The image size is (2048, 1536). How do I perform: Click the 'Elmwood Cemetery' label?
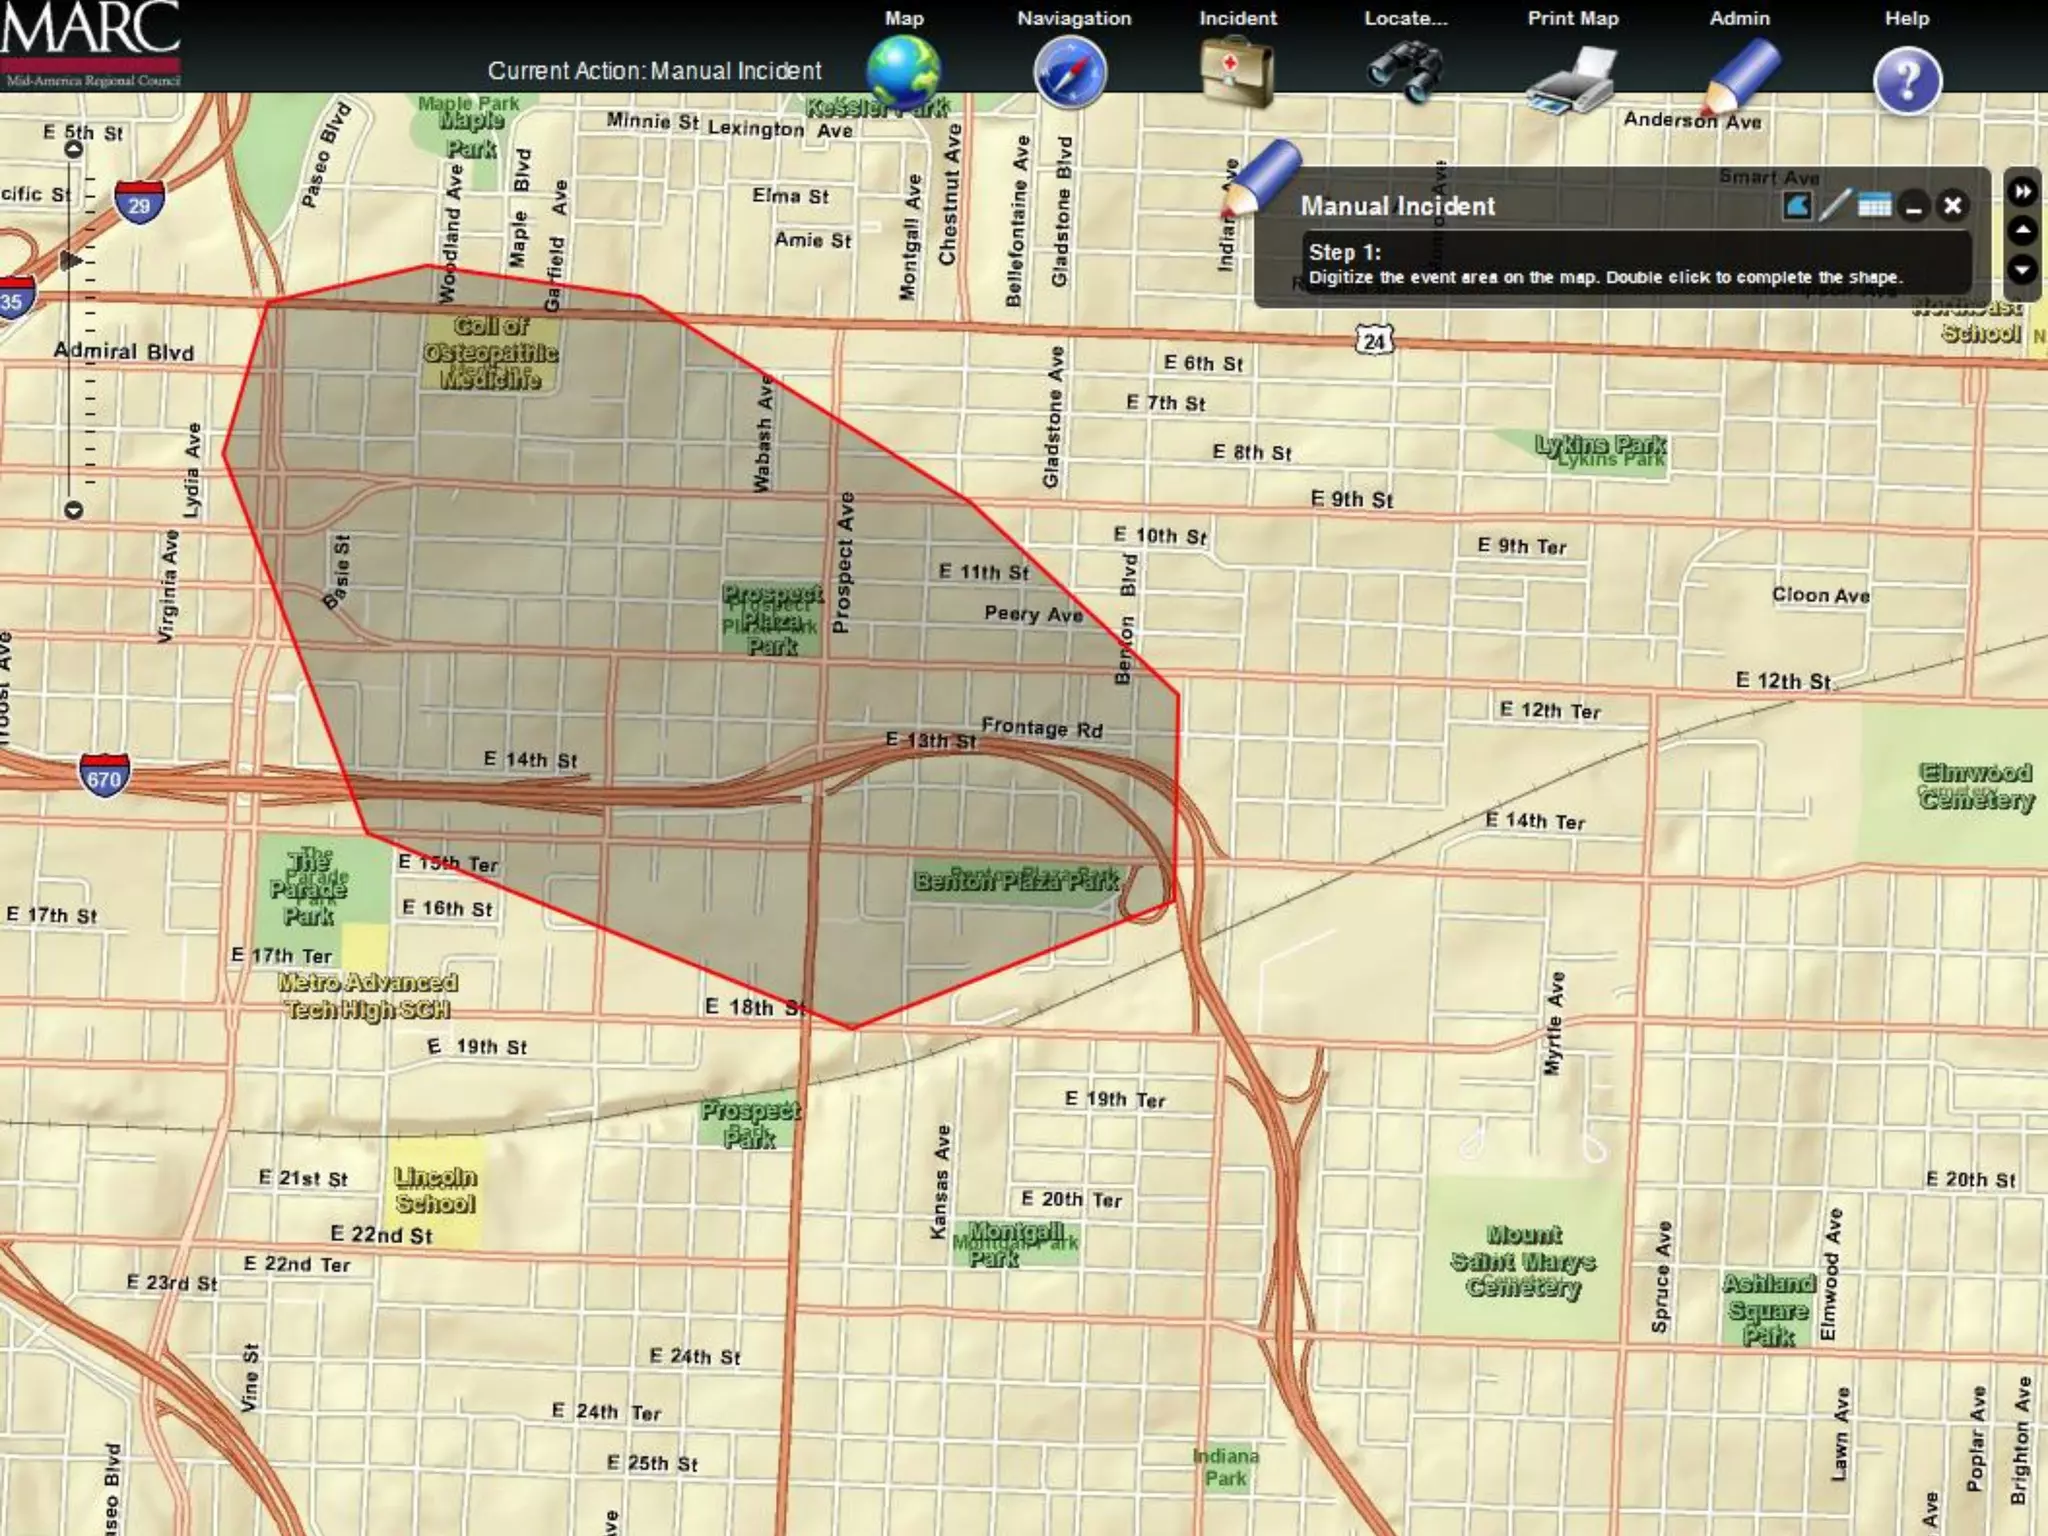point(1976,786)
